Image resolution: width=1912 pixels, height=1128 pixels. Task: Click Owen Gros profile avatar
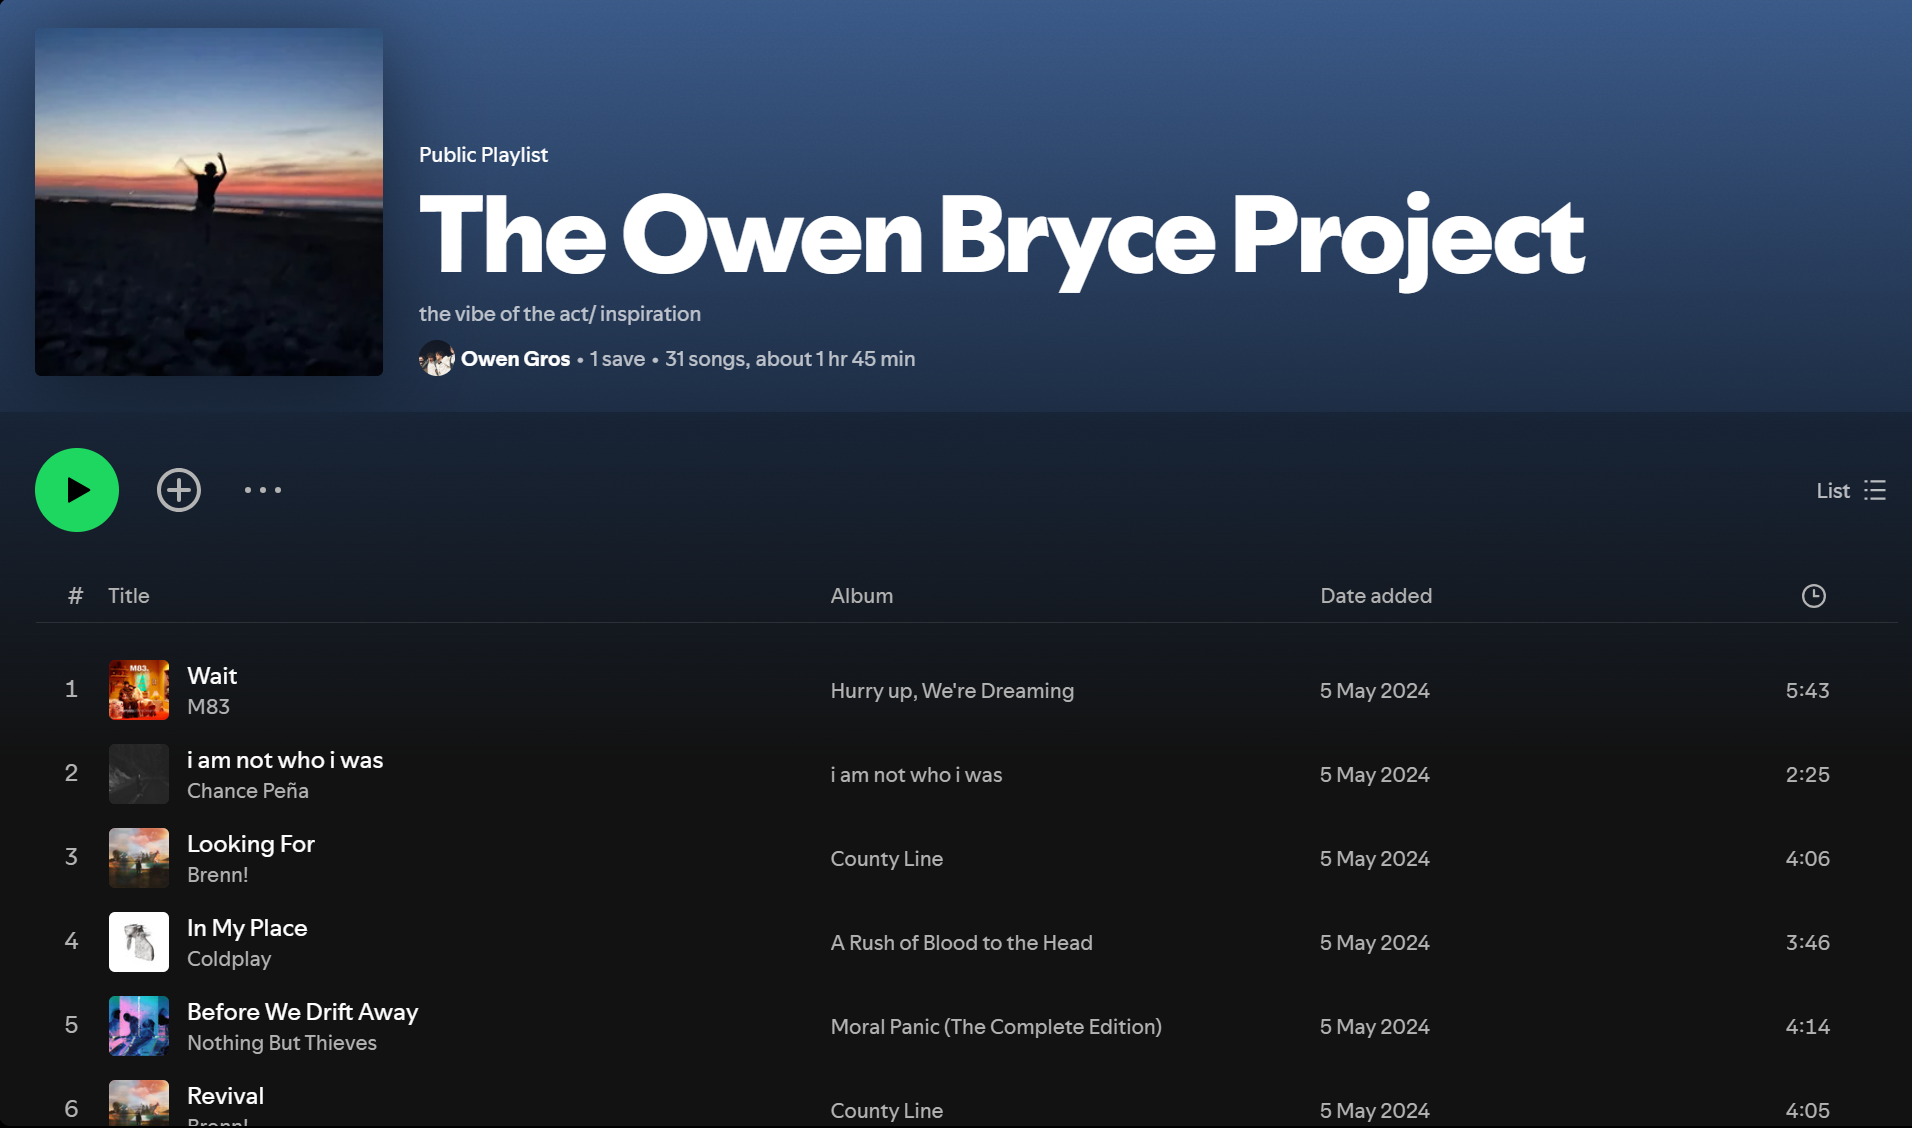coord(437,358)
